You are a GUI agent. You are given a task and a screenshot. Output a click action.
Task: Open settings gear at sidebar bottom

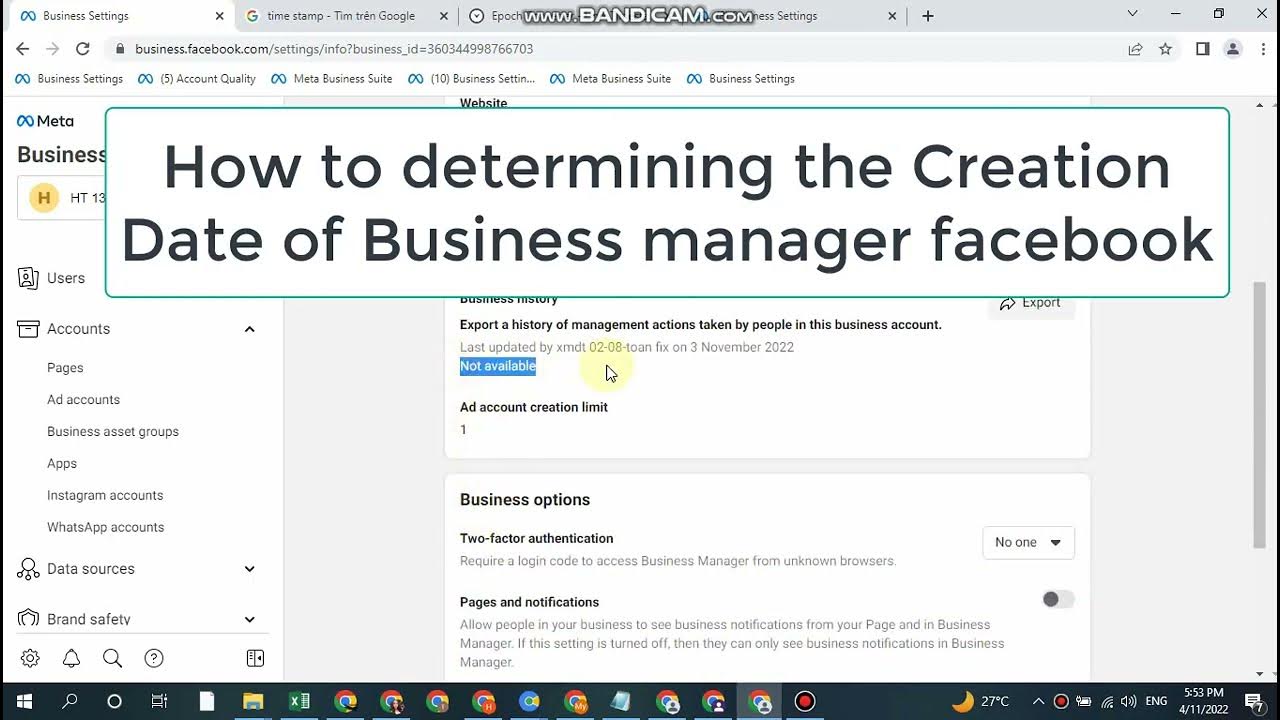[30, 658]
